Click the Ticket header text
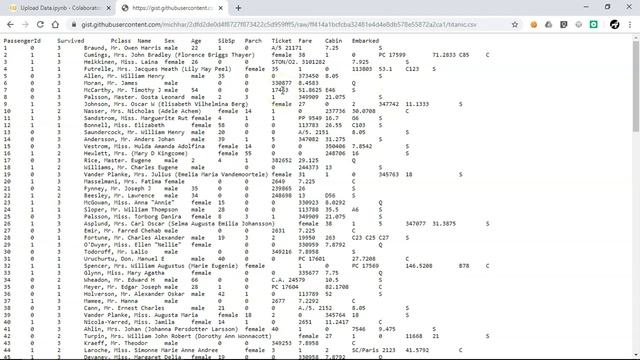 (x=282, y=41)
